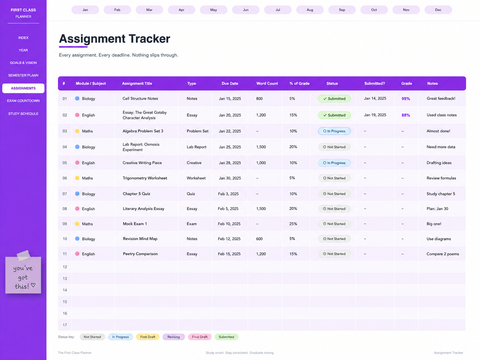Click In Progress status for Creative Writing Piece
Viewport: 480px width, 360px height.
point(334,163)
